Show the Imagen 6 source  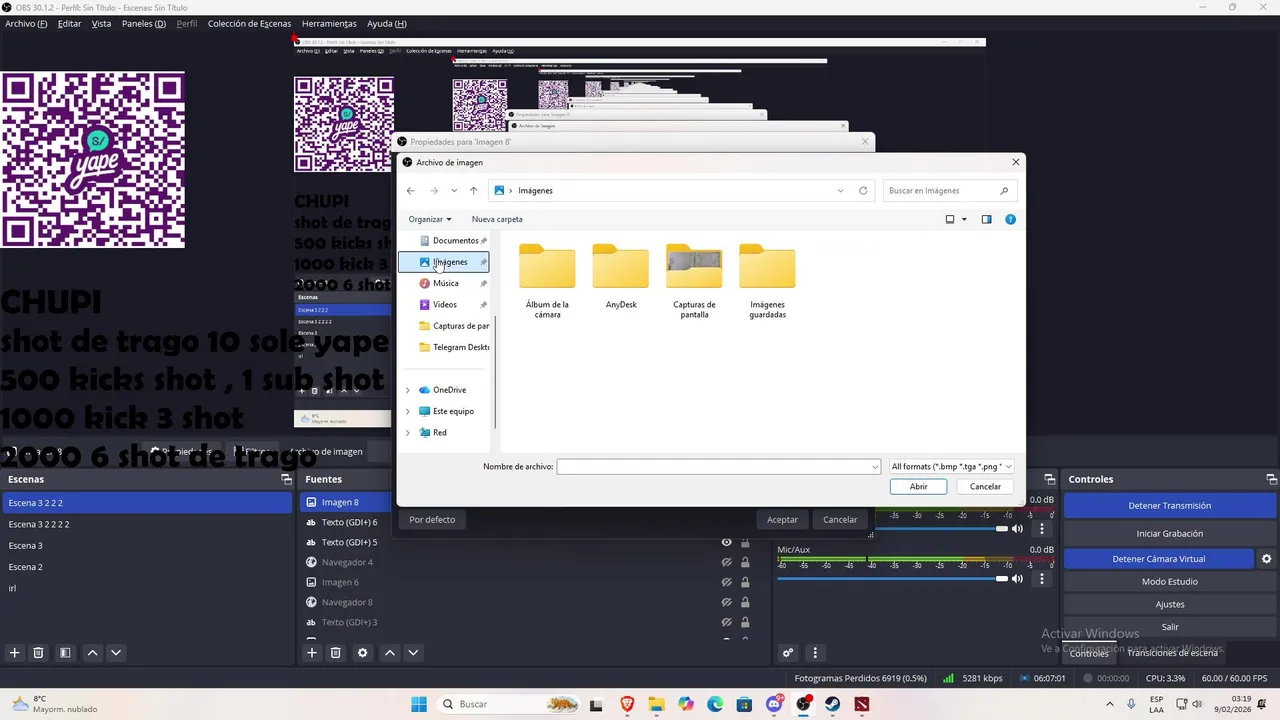point(727,582)
